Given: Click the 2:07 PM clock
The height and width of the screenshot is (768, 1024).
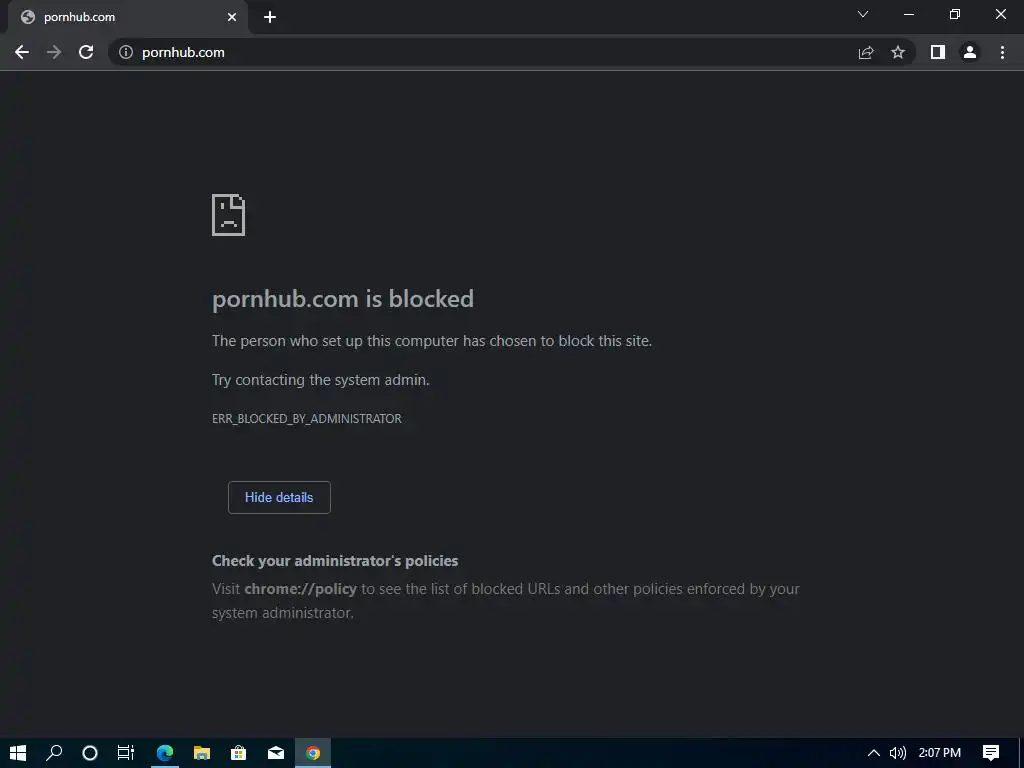Looking at the screenshot, I should pyautogui.click(x=939, y=753).
